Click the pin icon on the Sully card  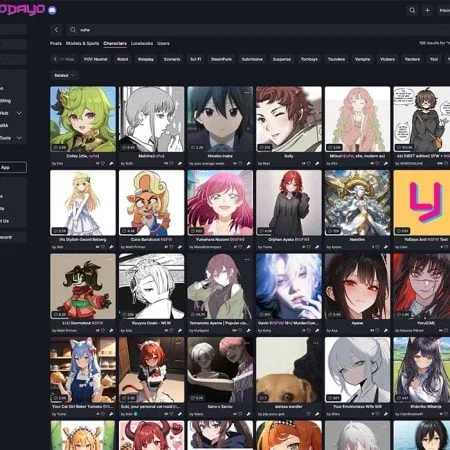317,164
